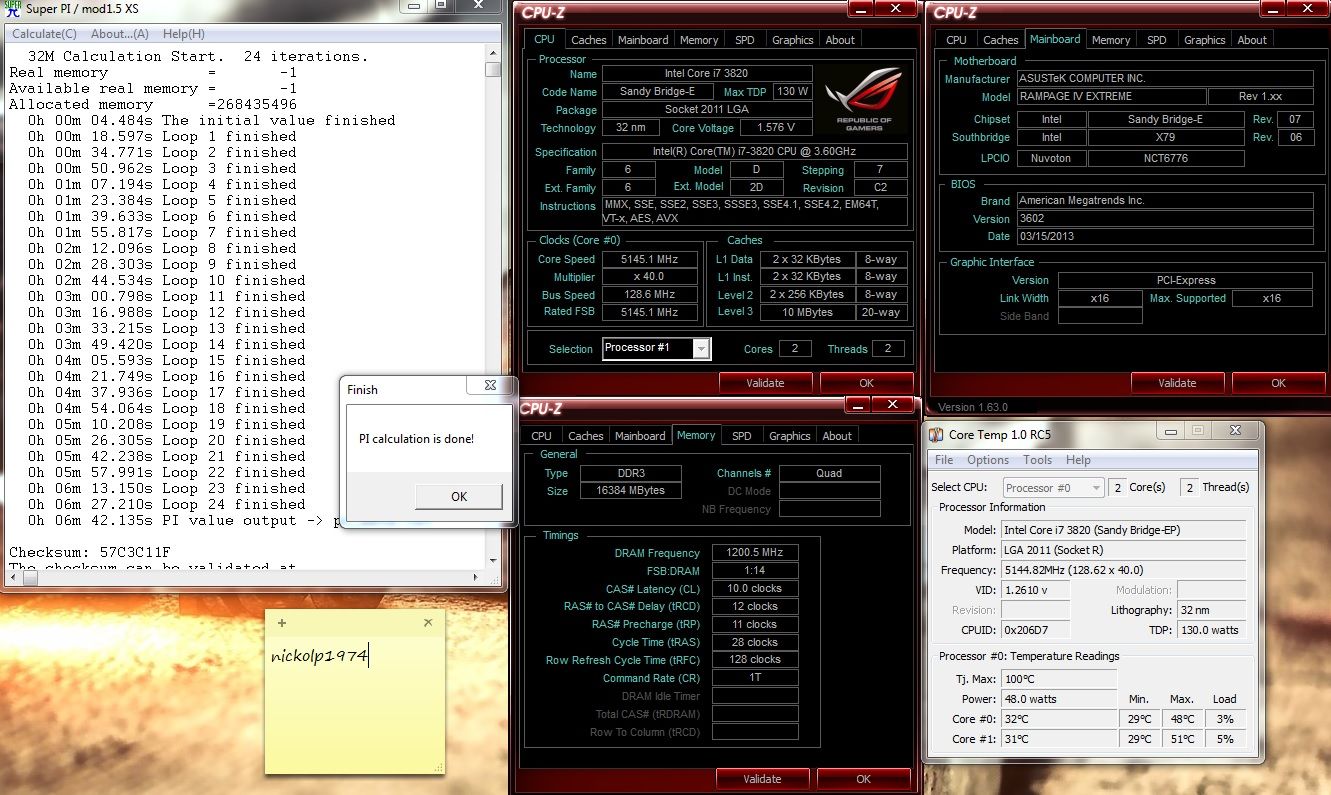Open SPD tab in CPU-Z Memory window
The width and height of the screenshot is (1331, 795).
(741, 436)
